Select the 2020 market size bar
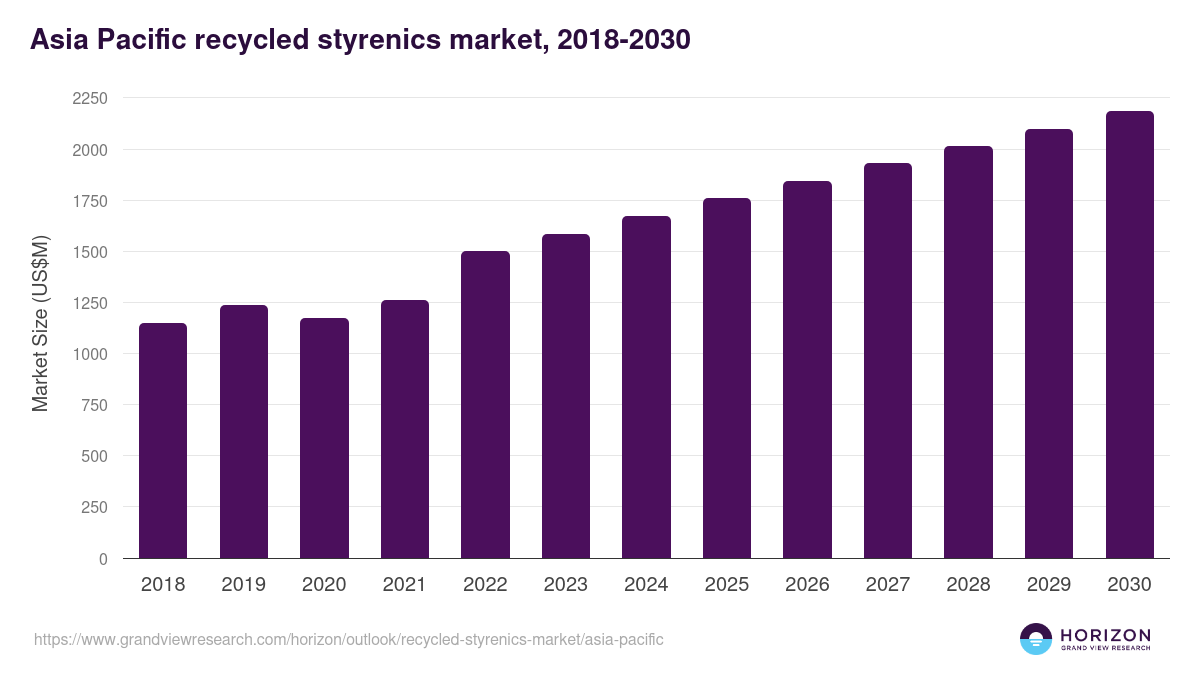This screenshot has width=1200, height=675. [324, 438]
